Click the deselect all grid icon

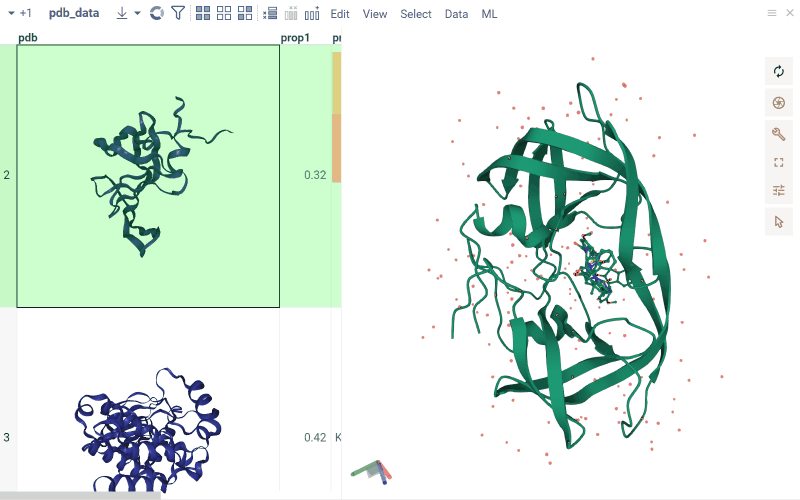click(x=224, y=13)
